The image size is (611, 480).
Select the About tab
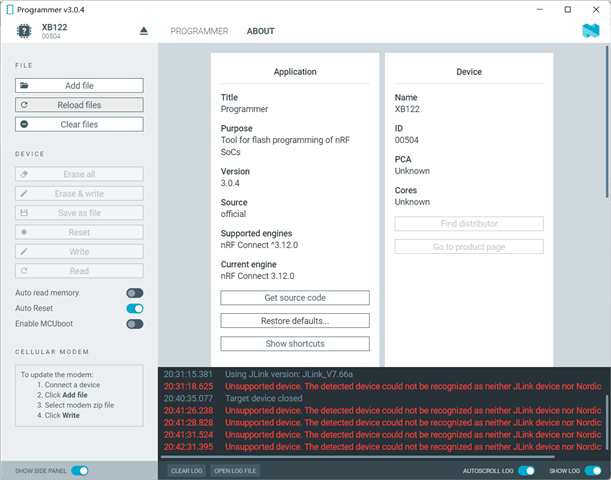pos(260,31)
